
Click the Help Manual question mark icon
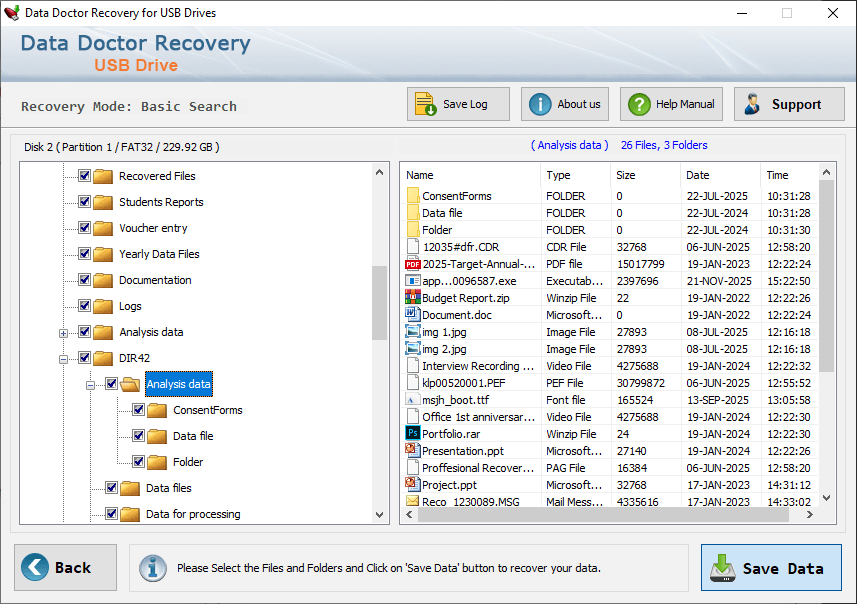coord(639,104)
